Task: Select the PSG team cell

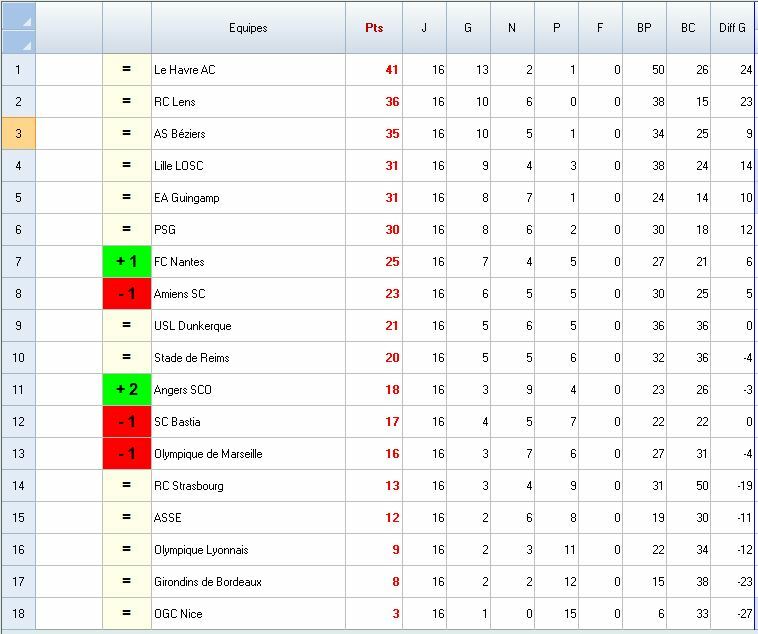Action: pos(247,230)
